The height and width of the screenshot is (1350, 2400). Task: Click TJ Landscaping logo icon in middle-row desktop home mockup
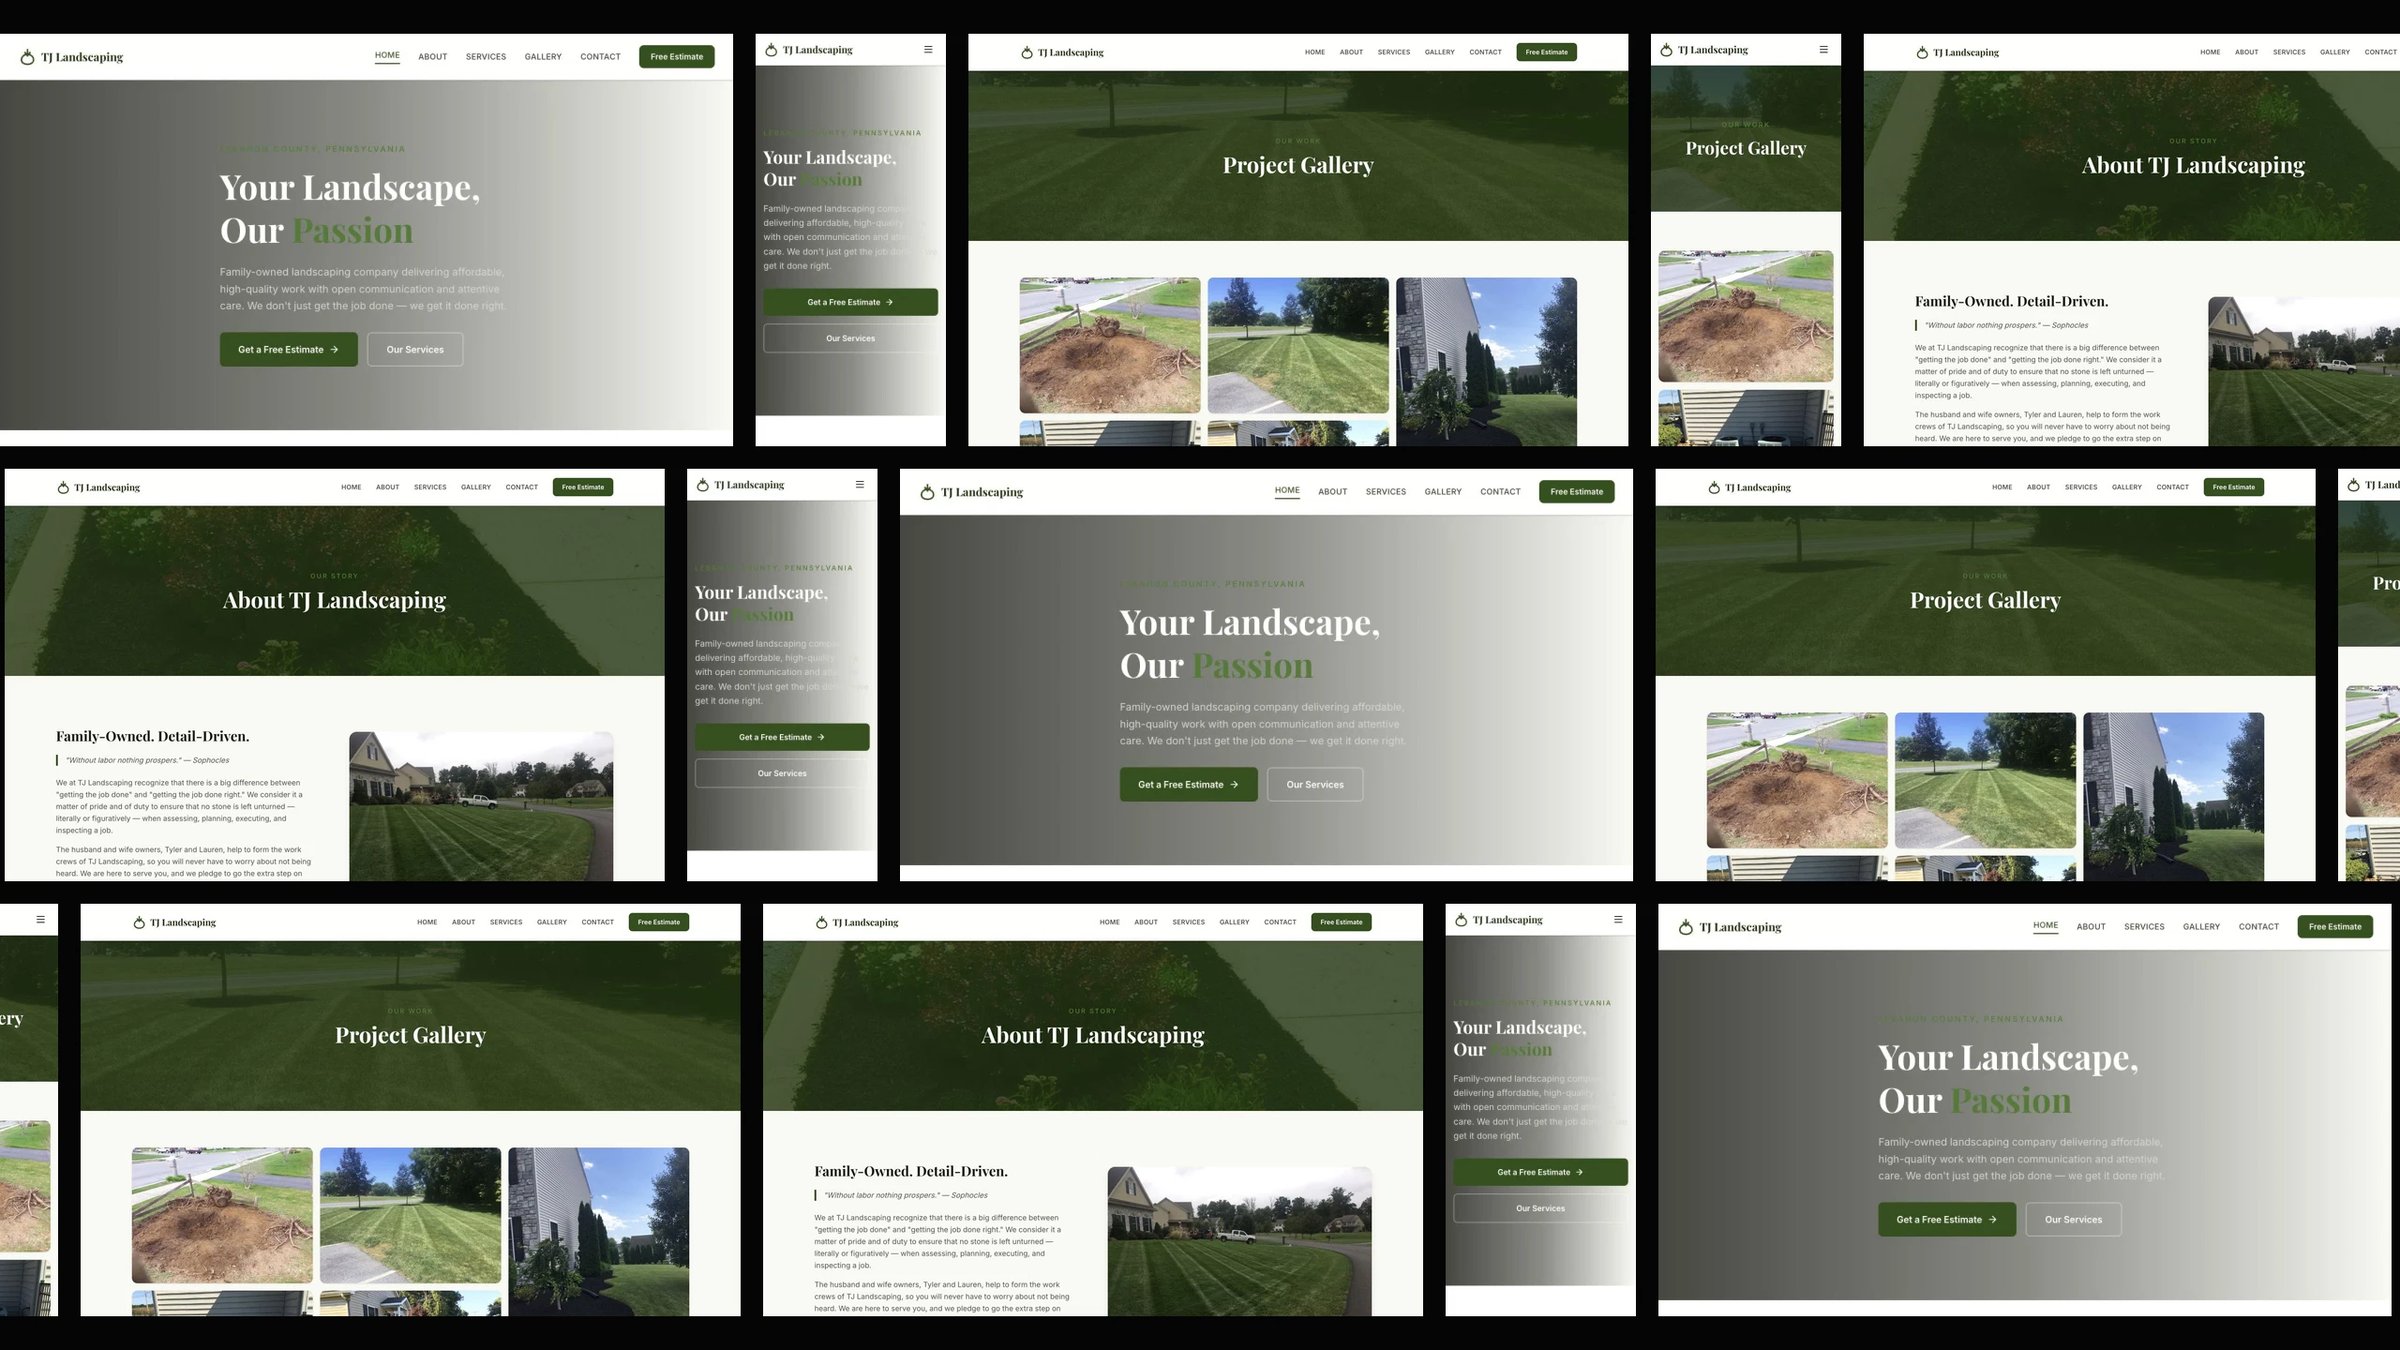coord(927,492)
